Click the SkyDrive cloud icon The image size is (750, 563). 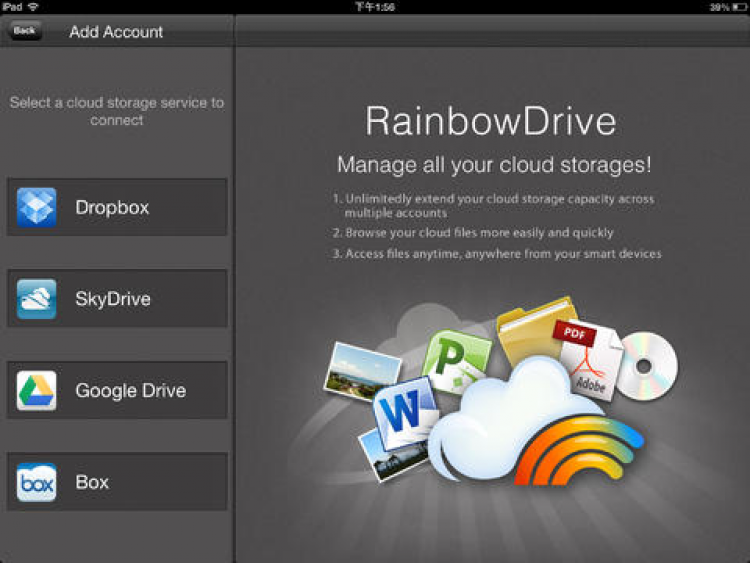36,299
